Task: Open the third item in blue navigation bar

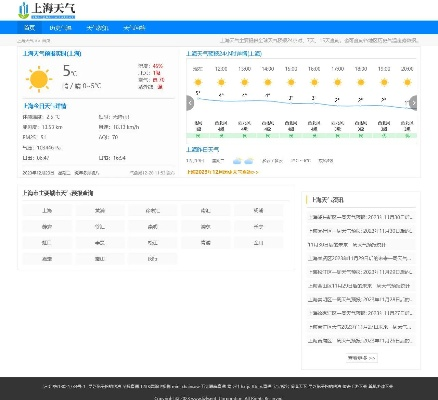Action: pos(97,28)
